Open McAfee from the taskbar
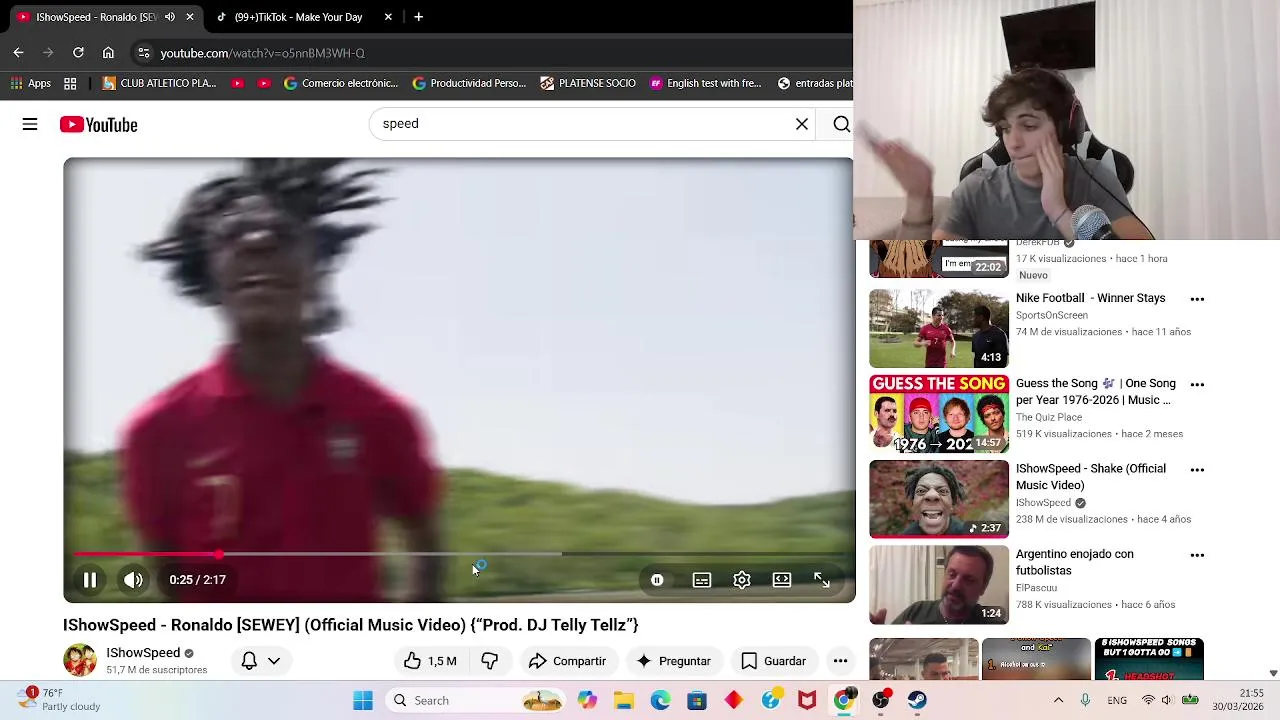This screenshot has width=1280, height=720. click(807, 701)
